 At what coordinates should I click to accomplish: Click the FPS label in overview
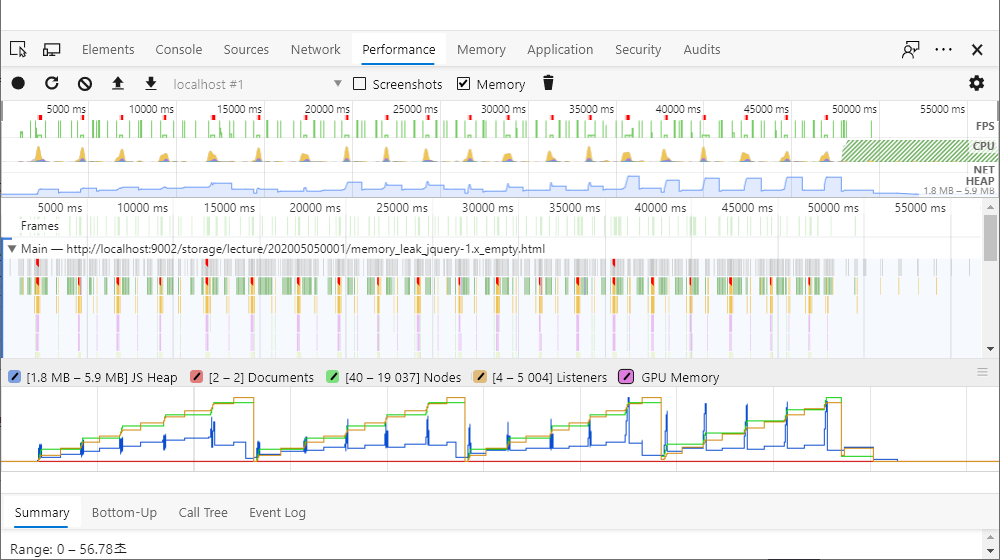pyautogui.click(x=985, y=126)
